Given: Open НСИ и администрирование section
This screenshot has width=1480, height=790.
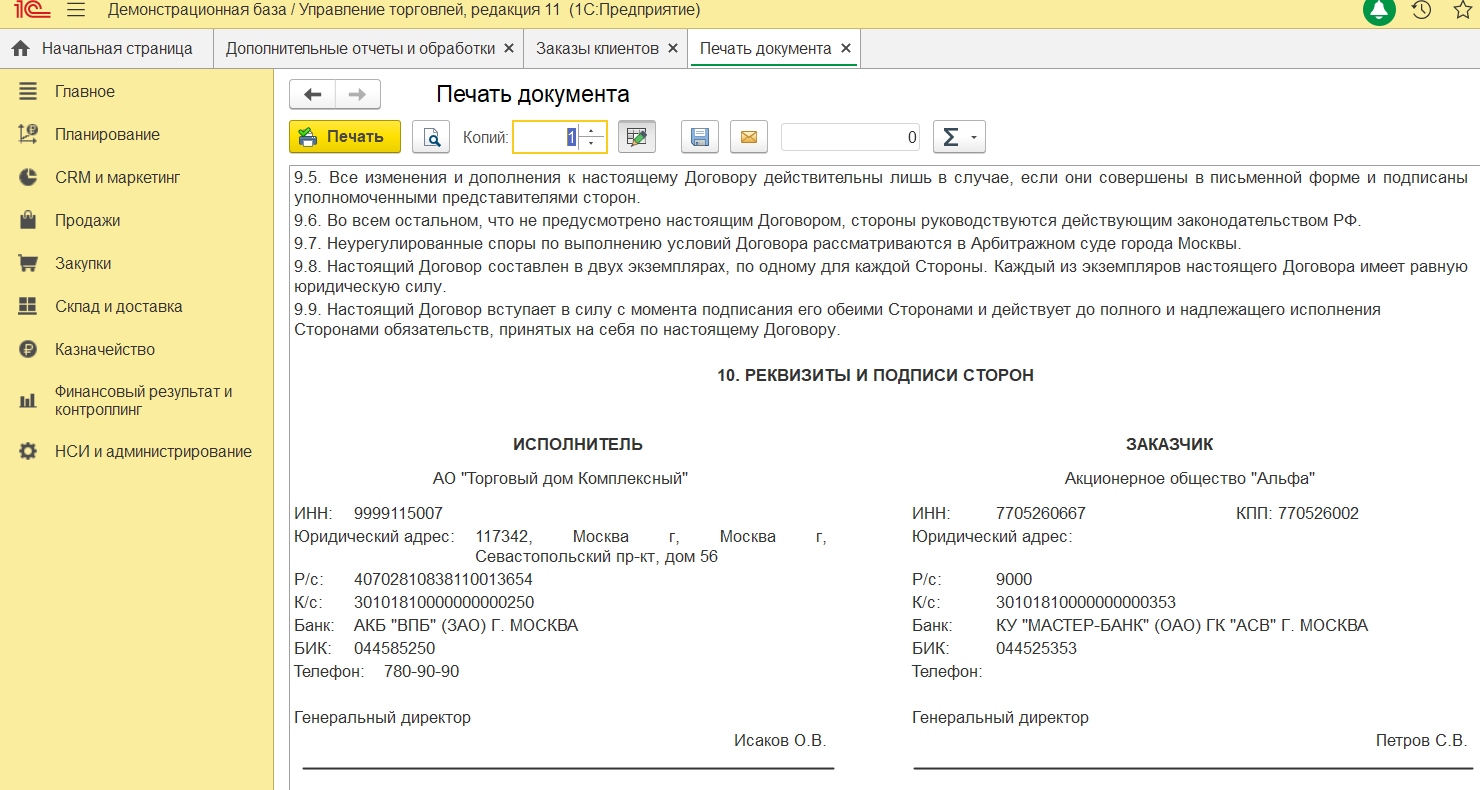Looking at the screenshot, I should tap(153, 451).
